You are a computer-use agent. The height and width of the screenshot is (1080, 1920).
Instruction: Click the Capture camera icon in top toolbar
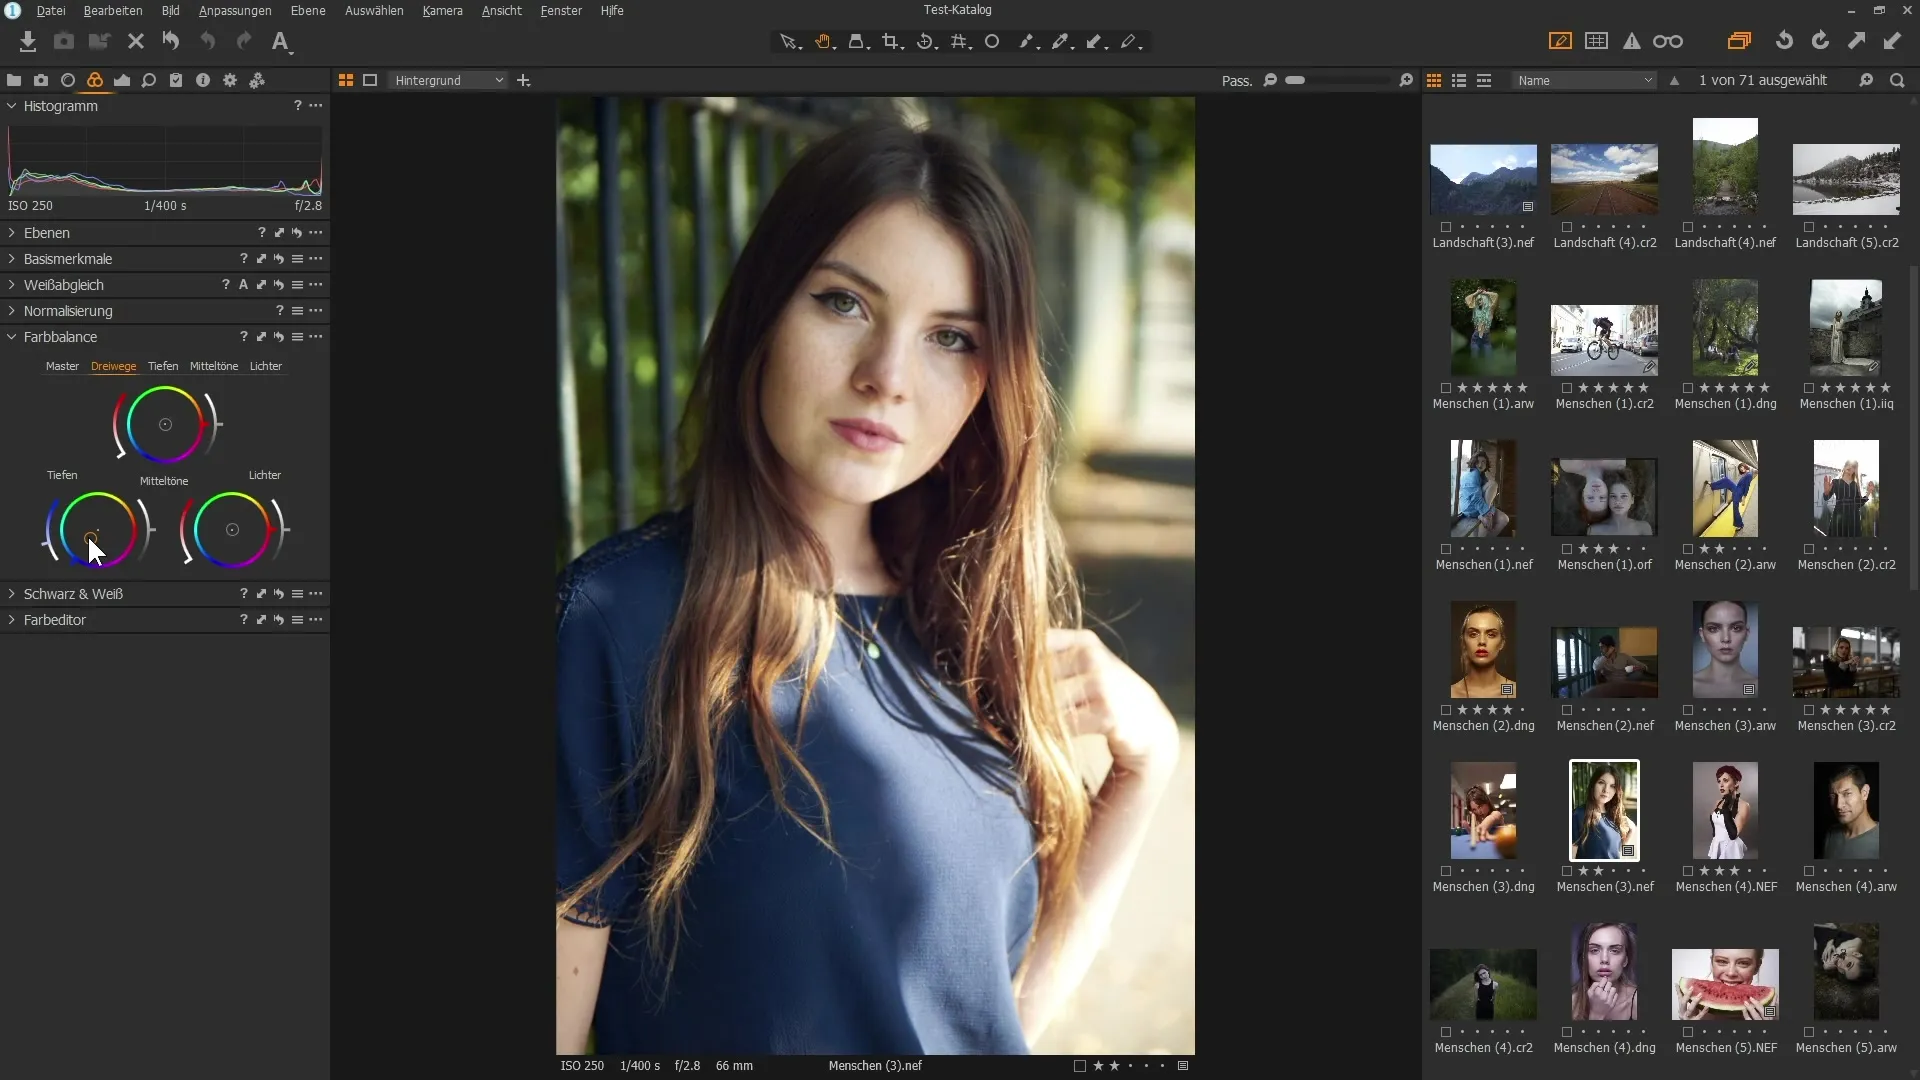coord(64,41)
